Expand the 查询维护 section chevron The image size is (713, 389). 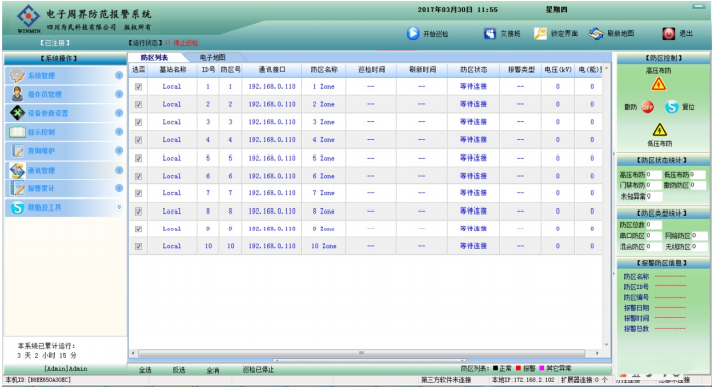(119, 151)
